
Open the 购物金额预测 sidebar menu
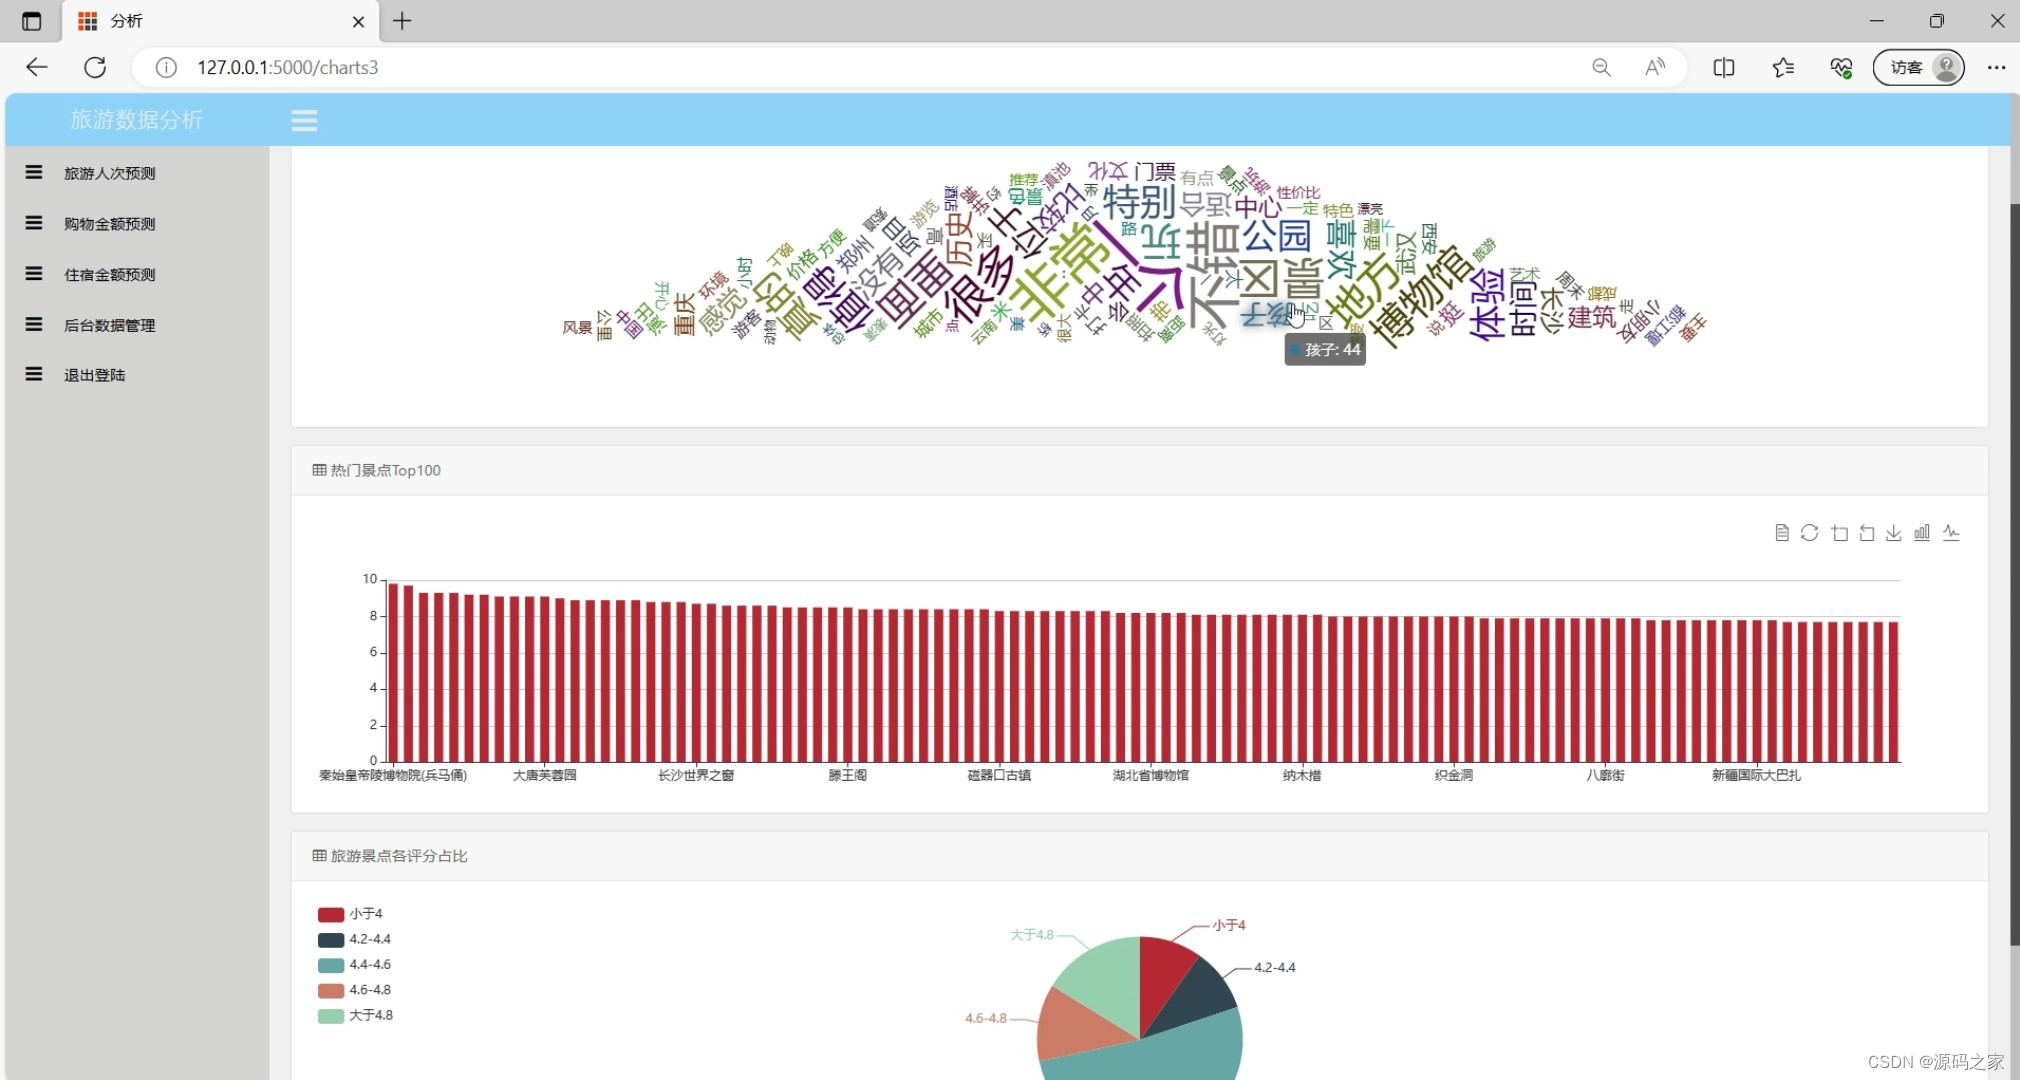coord(109,224)
